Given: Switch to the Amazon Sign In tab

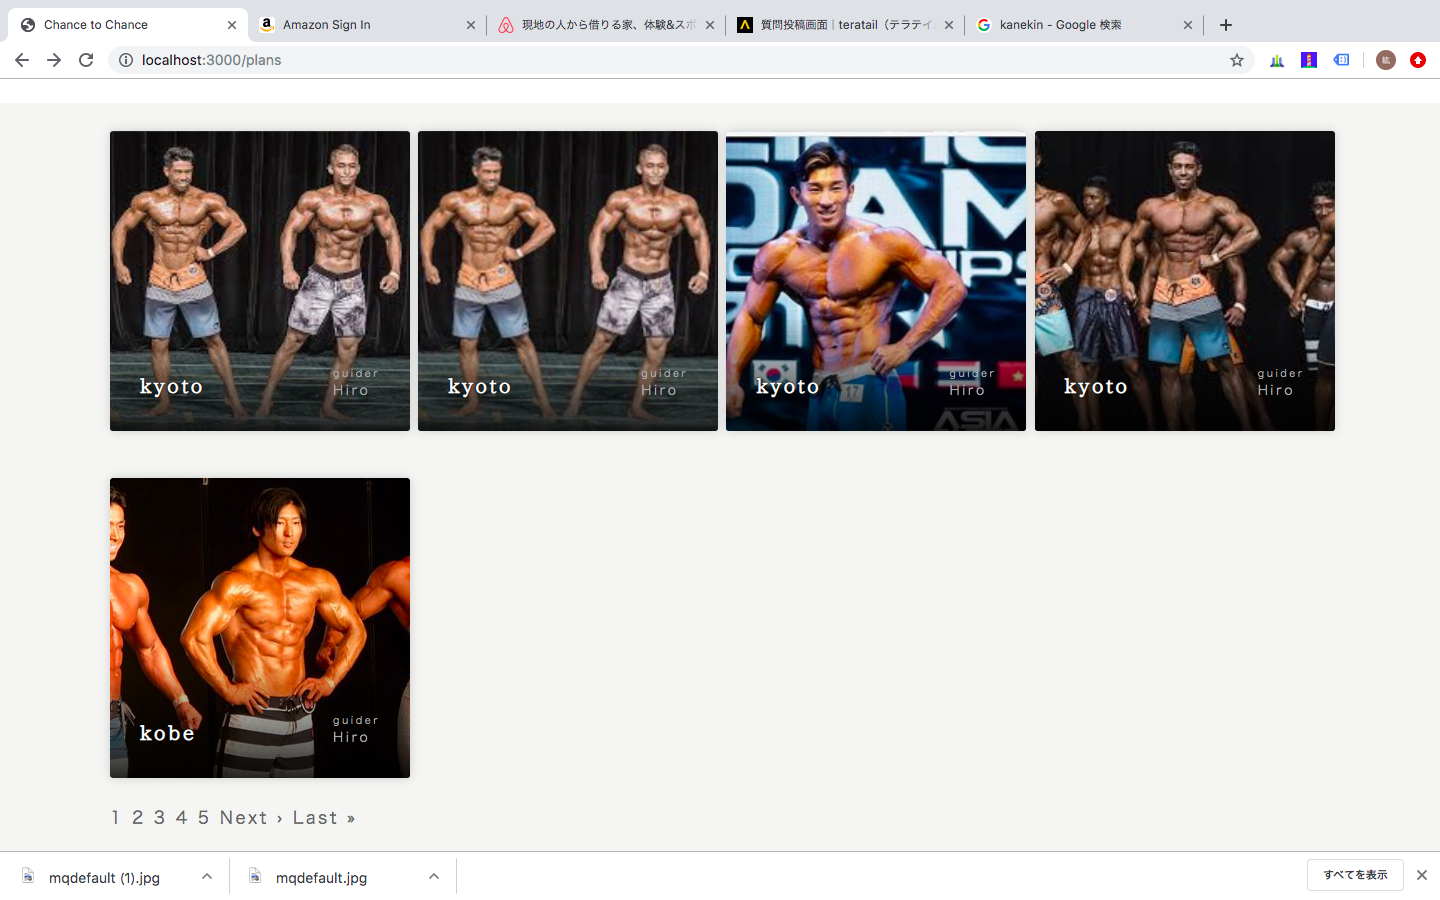Looking at the screenshot, I should 360,25.
